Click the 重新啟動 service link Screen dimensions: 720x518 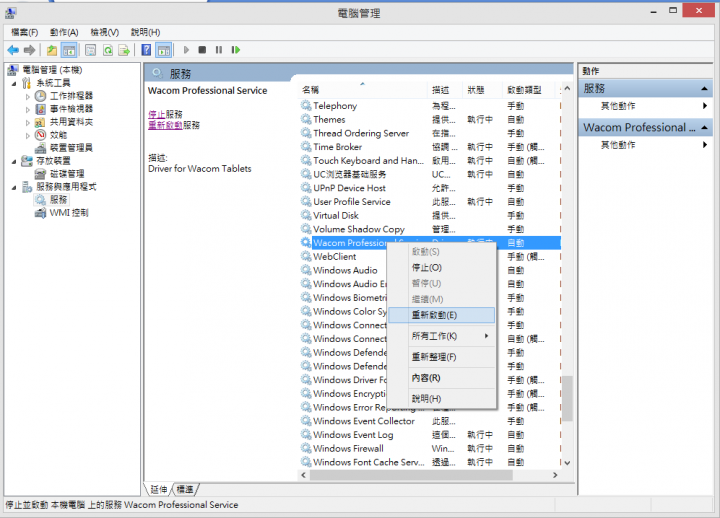[x=165, y=125]
